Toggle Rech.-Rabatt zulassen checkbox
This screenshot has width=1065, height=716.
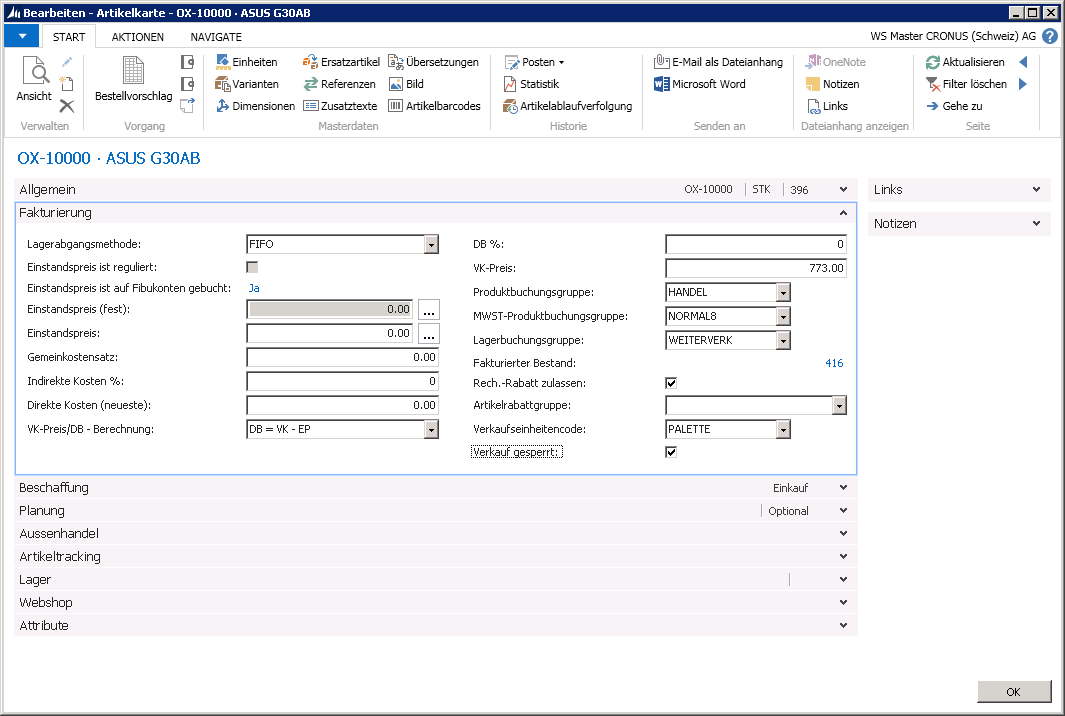pyautogui.click(x=671, y=383)
